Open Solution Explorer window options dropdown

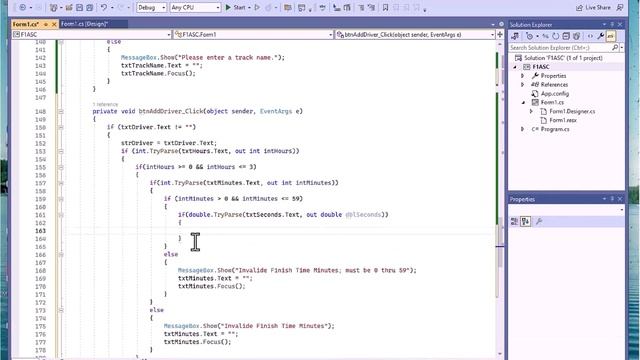(604, 24)
